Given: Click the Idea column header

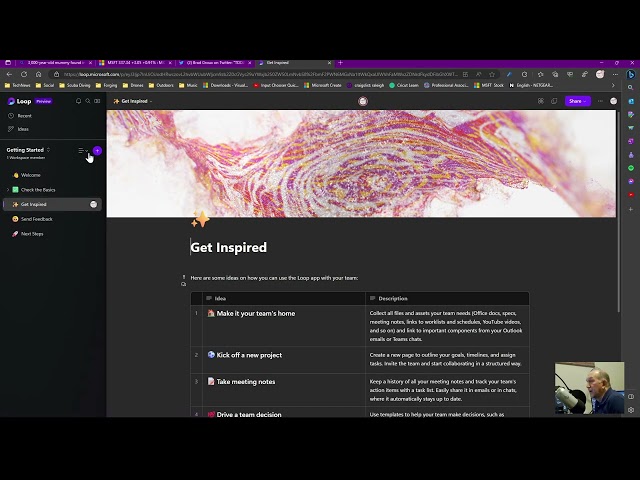Looking at the screenshot, I should (x=284, y=298).
